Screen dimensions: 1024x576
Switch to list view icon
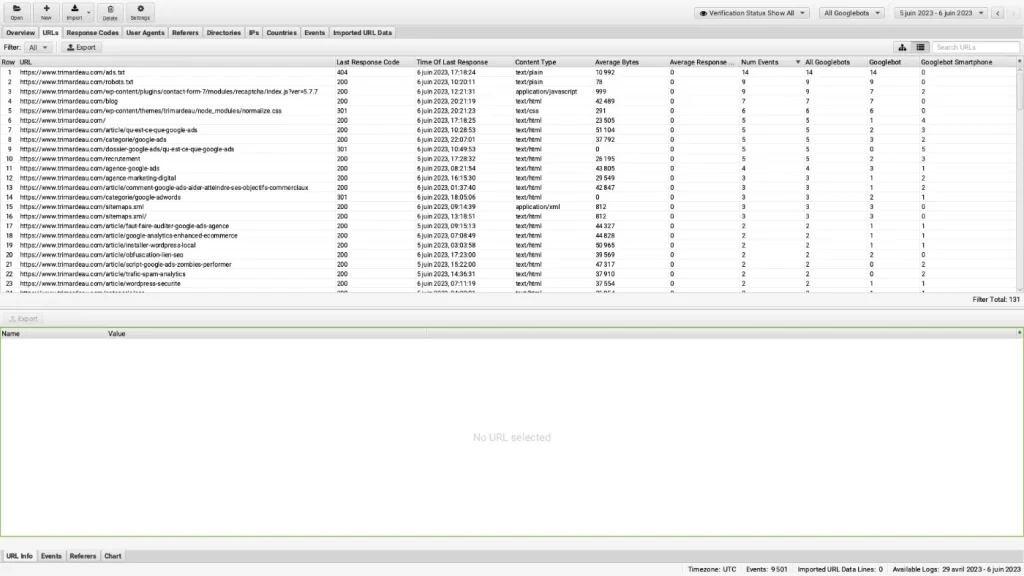[x=920, y=47]
